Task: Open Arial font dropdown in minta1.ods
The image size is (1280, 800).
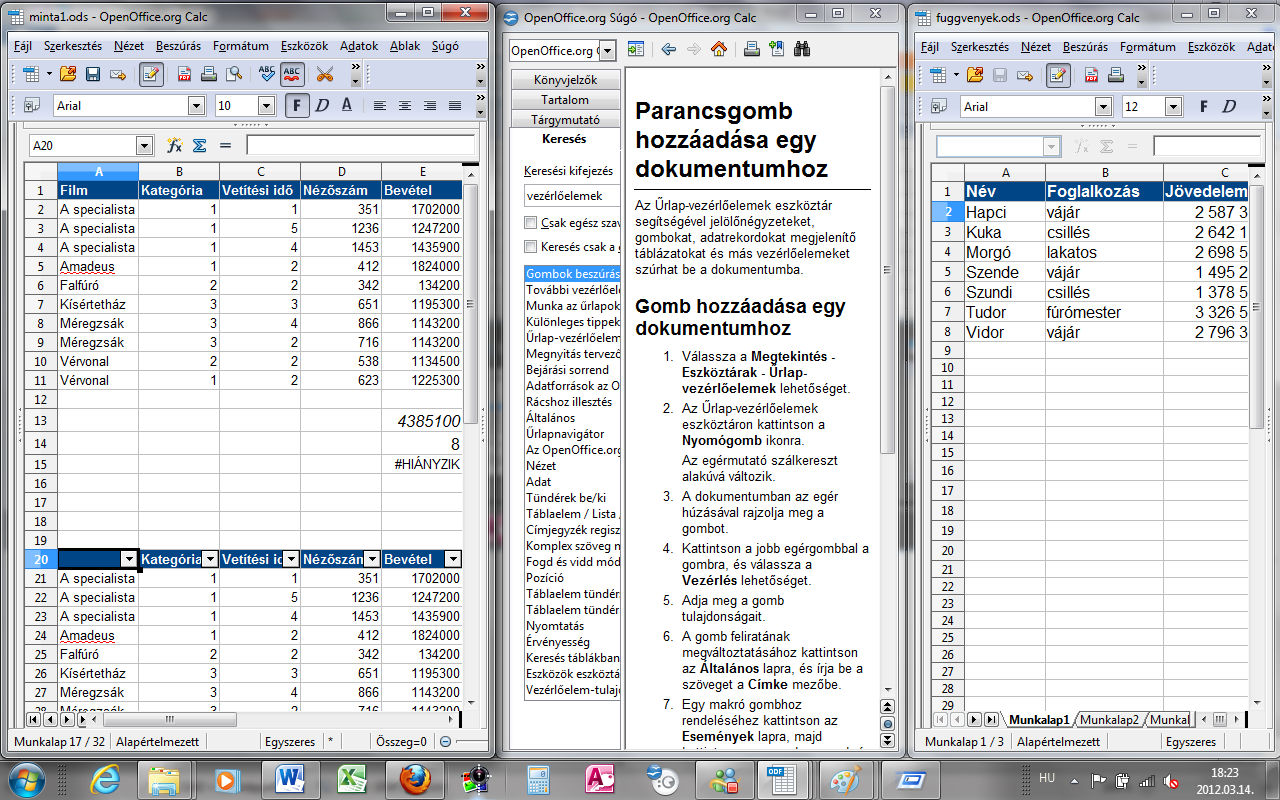Action: [198, 105]
